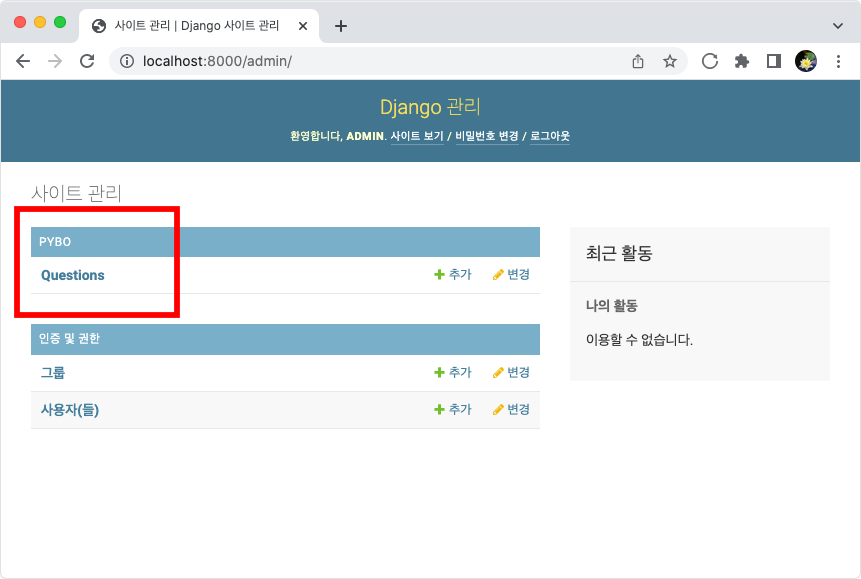Screen dimensions: 861x579
Task: Bookmark this page with the star icon
Action: 669,61
